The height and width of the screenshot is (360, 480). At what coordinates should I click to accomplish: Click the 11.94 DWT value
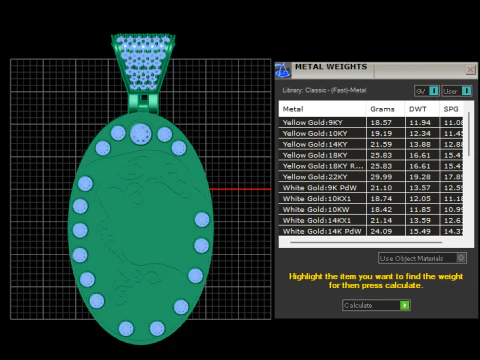tap(420, 122)
